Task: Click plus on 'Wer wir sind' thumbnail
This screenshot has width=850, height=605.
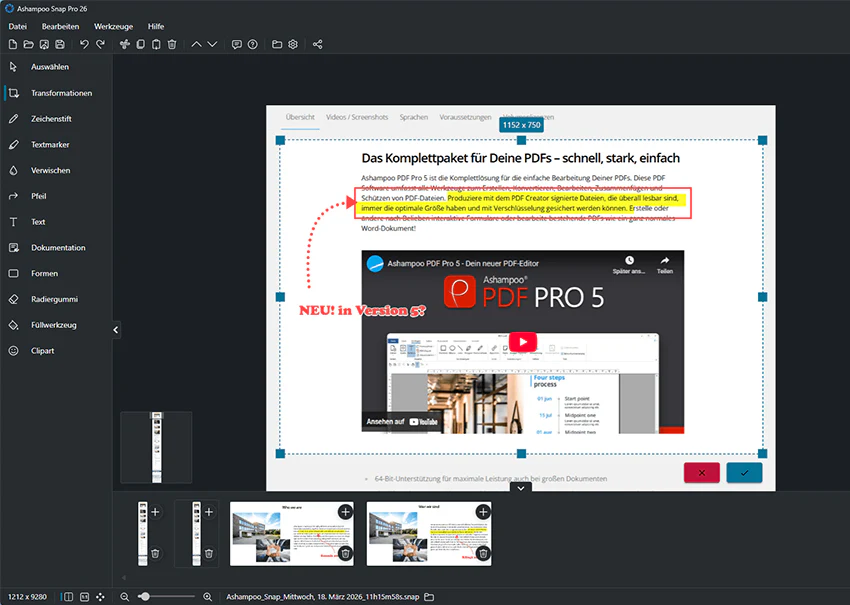Action: coord(483,511)
